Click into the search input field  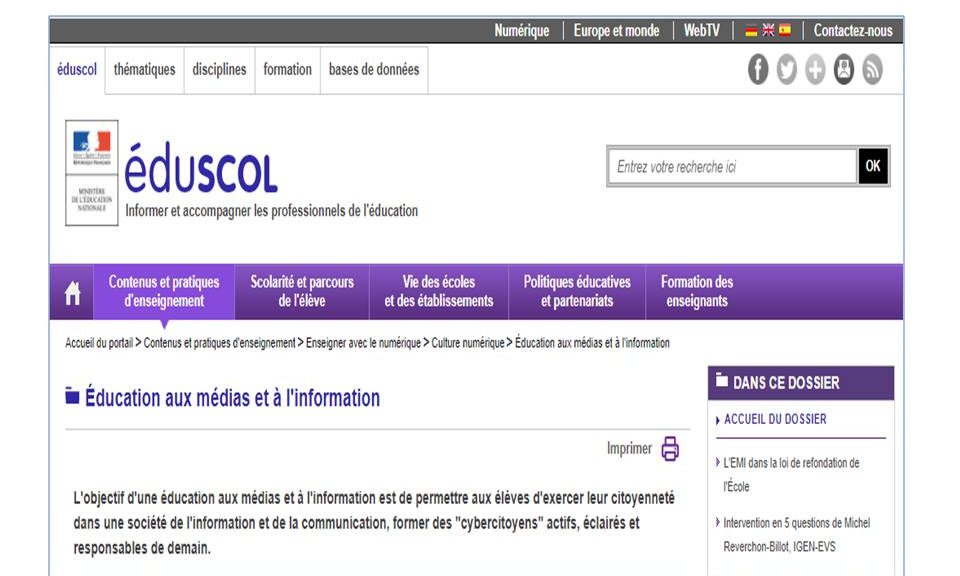(733, 166)
